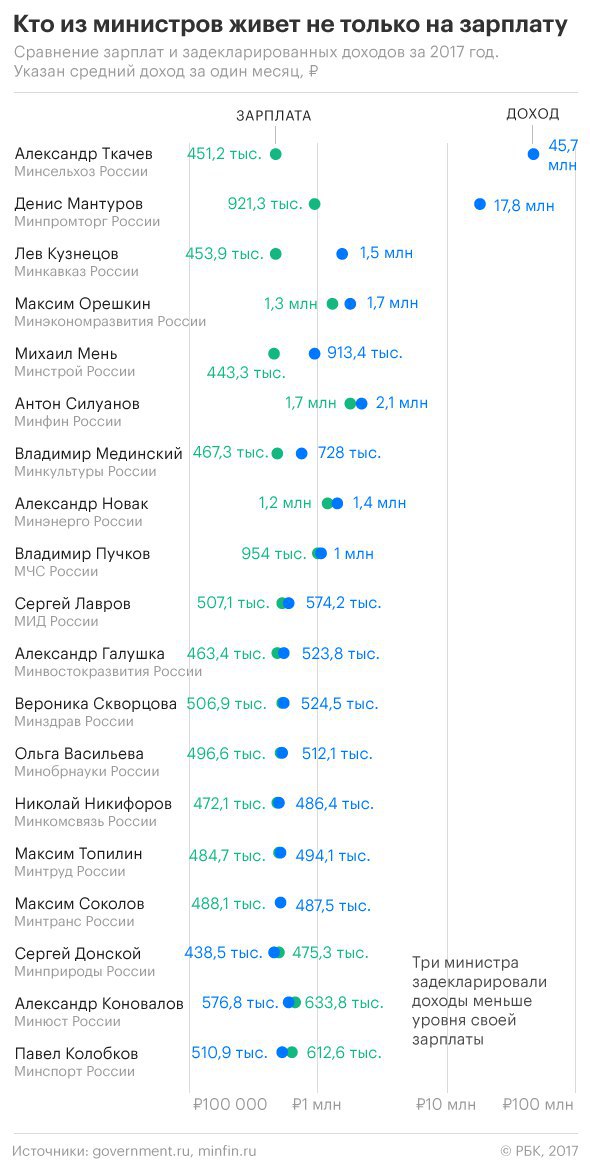Click the note about Три министра

click(480, 1001)
